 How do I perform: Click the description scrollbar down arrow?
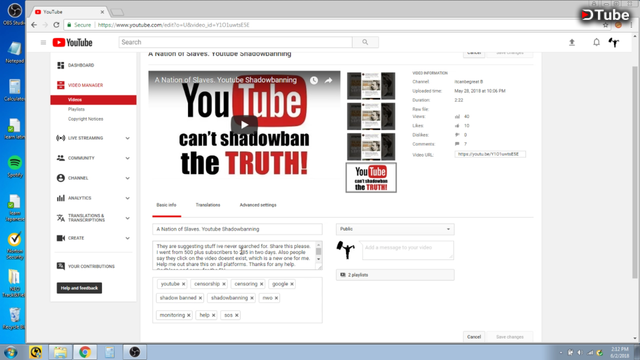(x=319, y=260)
